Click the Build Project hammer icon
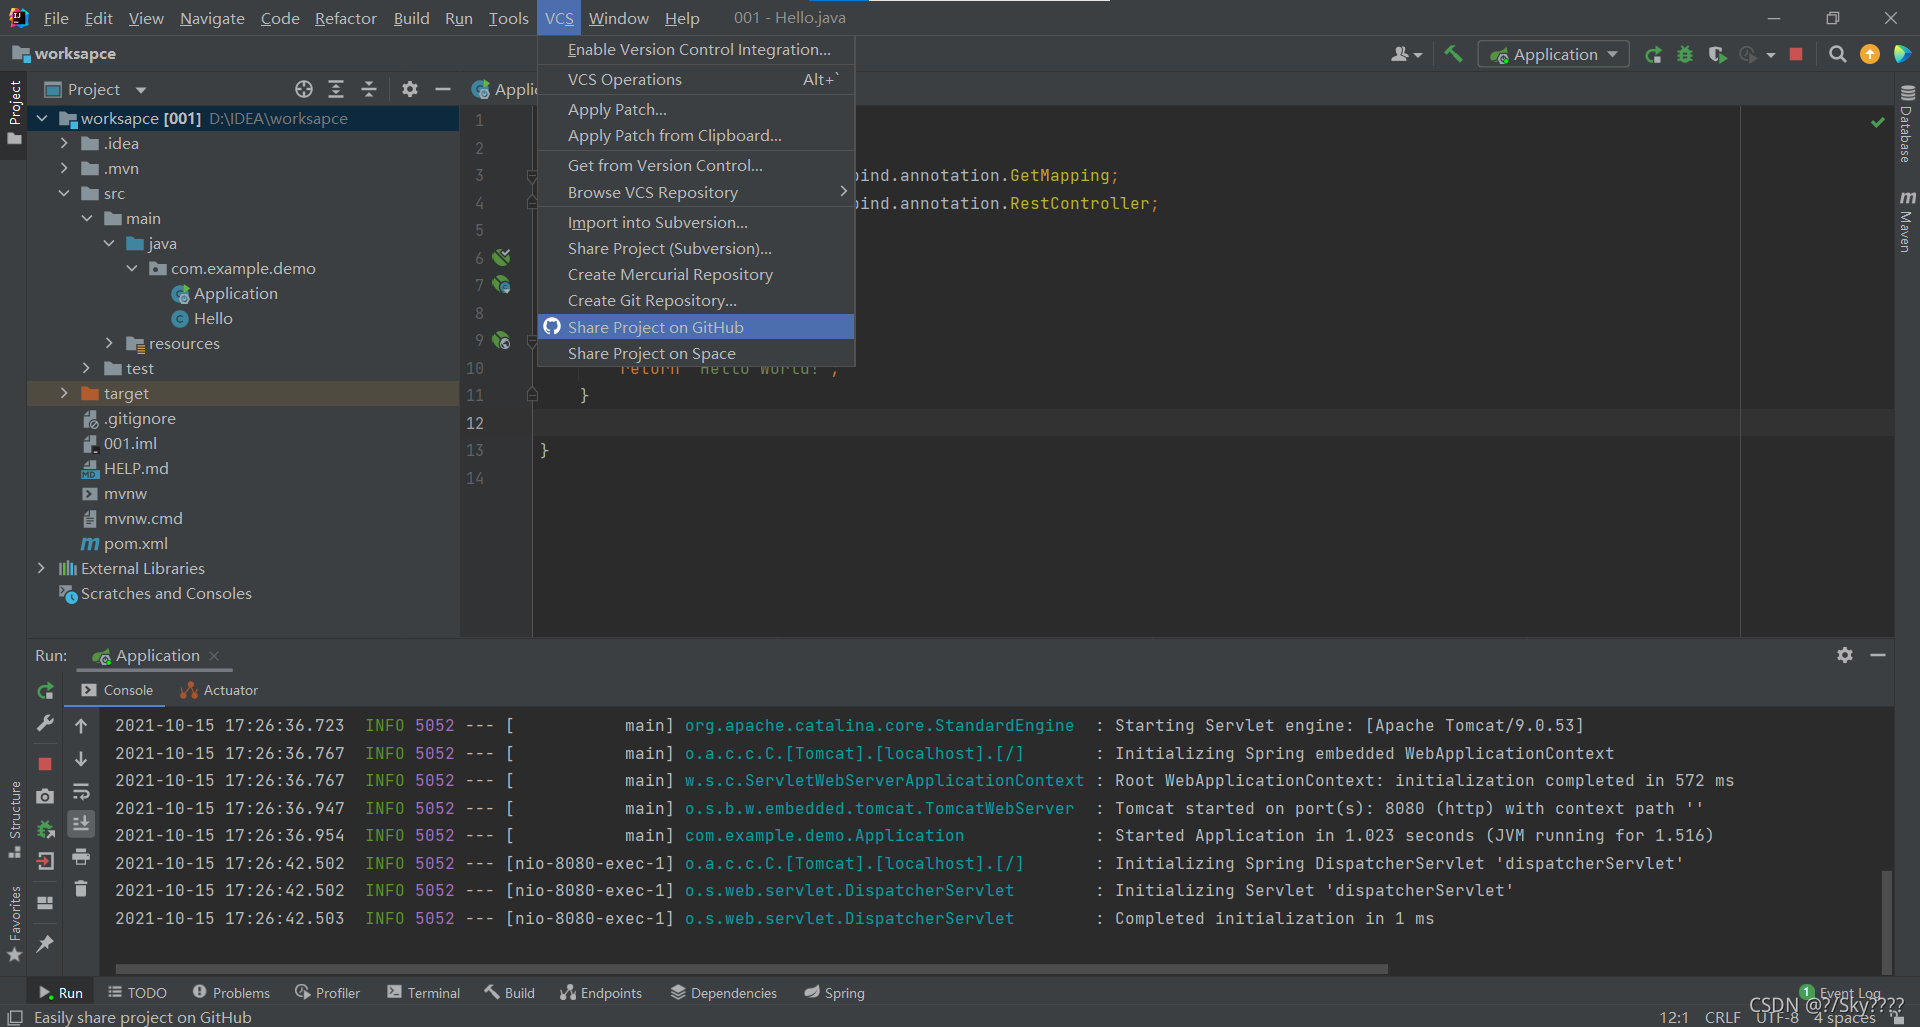The image size is (1920, 1027). (1453, 54)
